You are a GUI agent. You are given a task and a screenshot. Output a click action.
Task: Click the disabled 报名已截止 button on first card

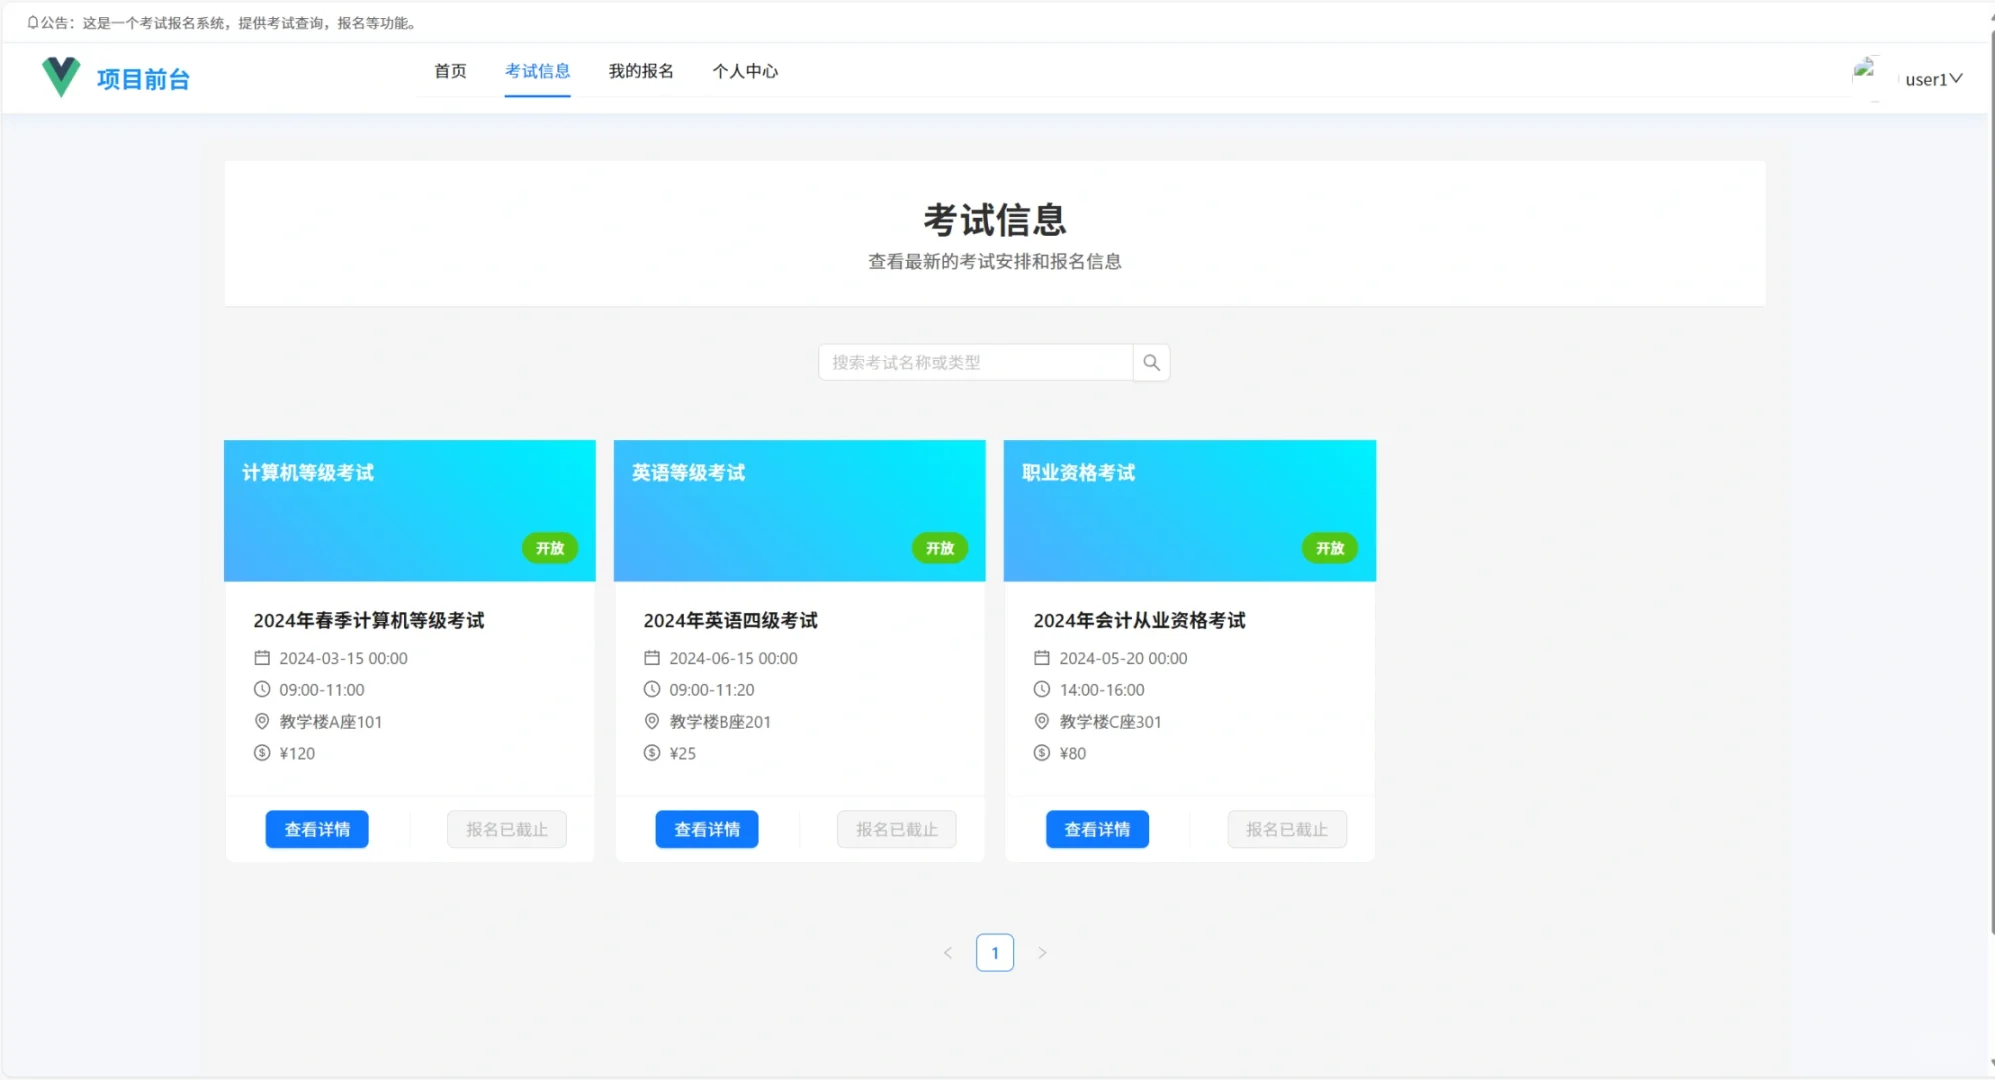click(x=506, y=829)
